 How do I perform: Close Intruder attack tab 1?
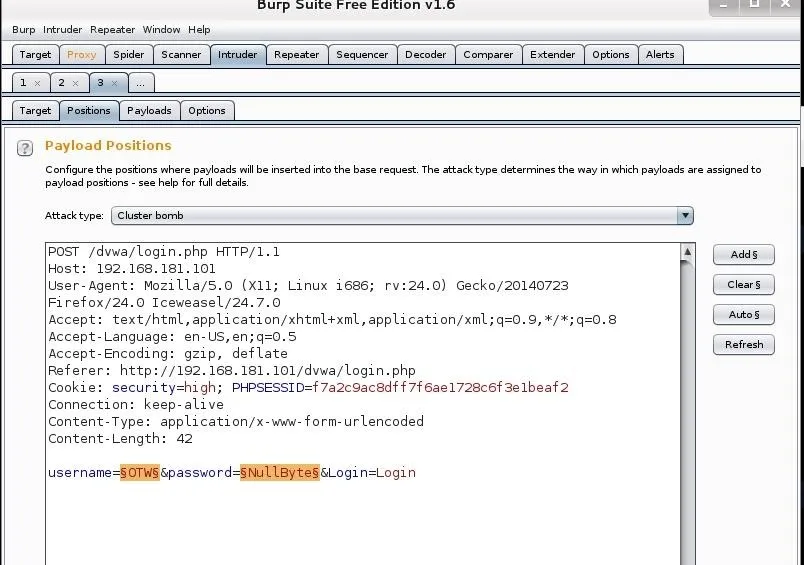pyautogui.click(x=37, y=83)
